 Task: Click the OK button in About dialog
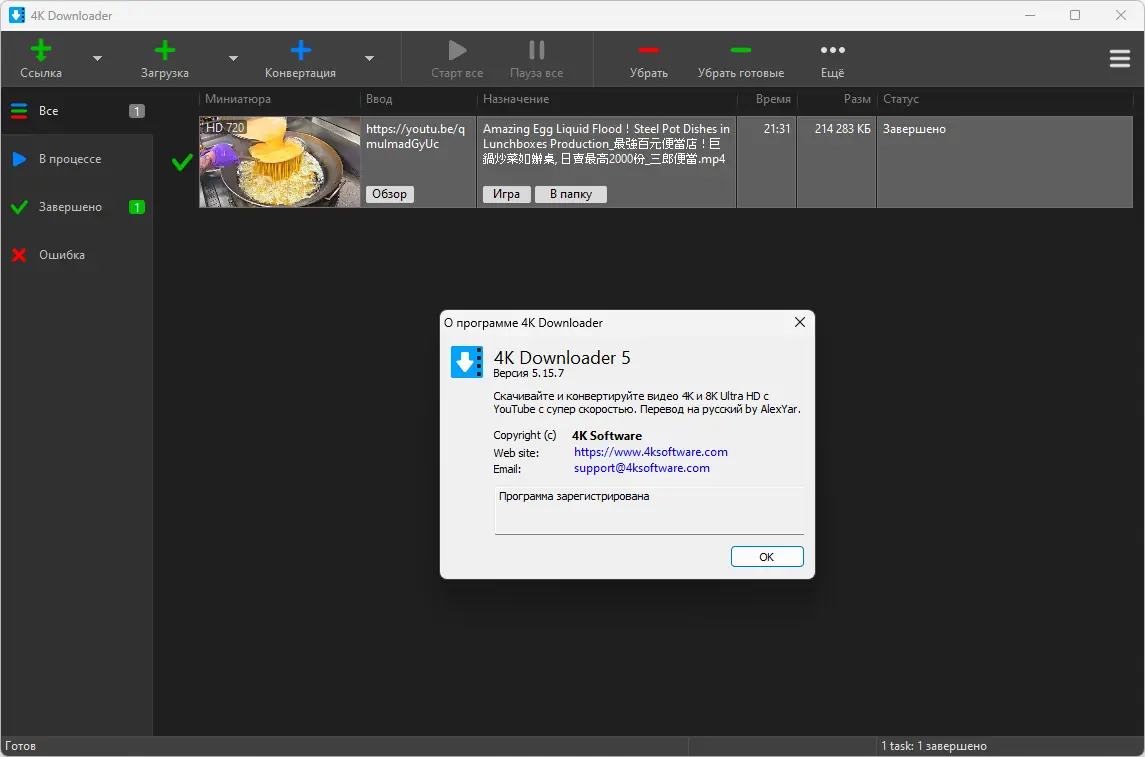point(767,557)
